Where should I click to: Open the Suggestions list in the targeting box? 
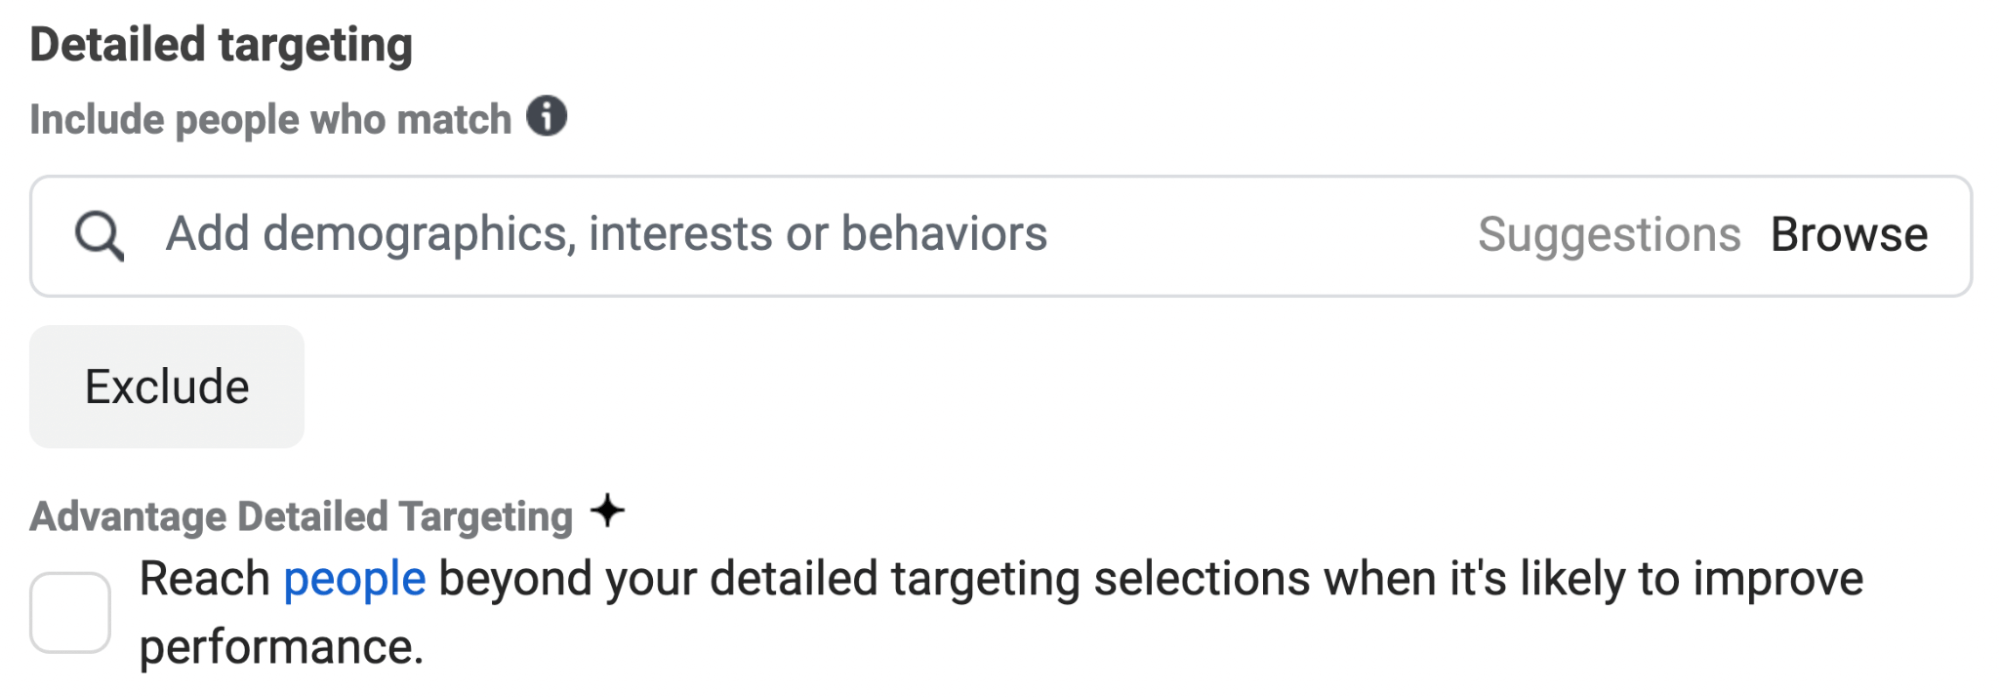[1608, 235]
